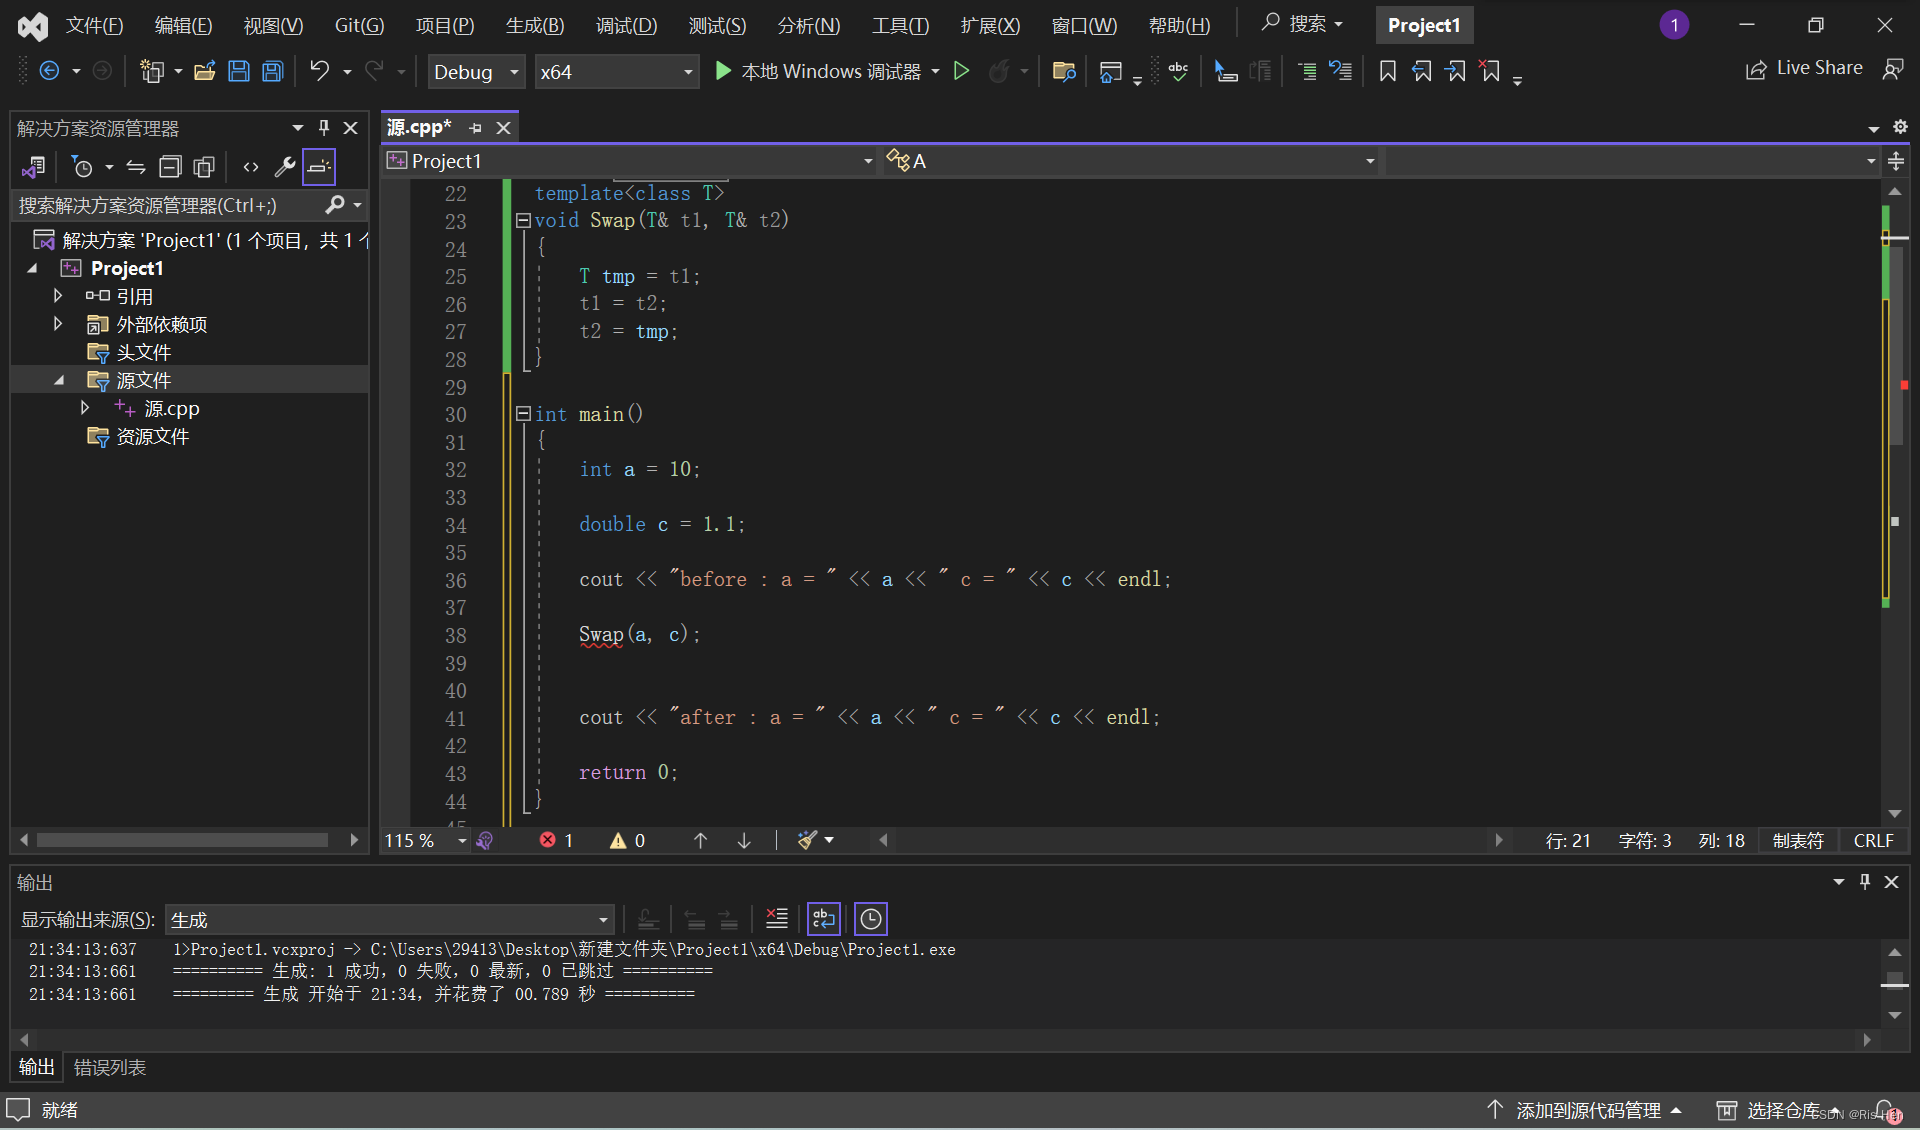Collapse the main function outline box
The height and width of the screenshot is (1130, 1920).
[523, 413]
